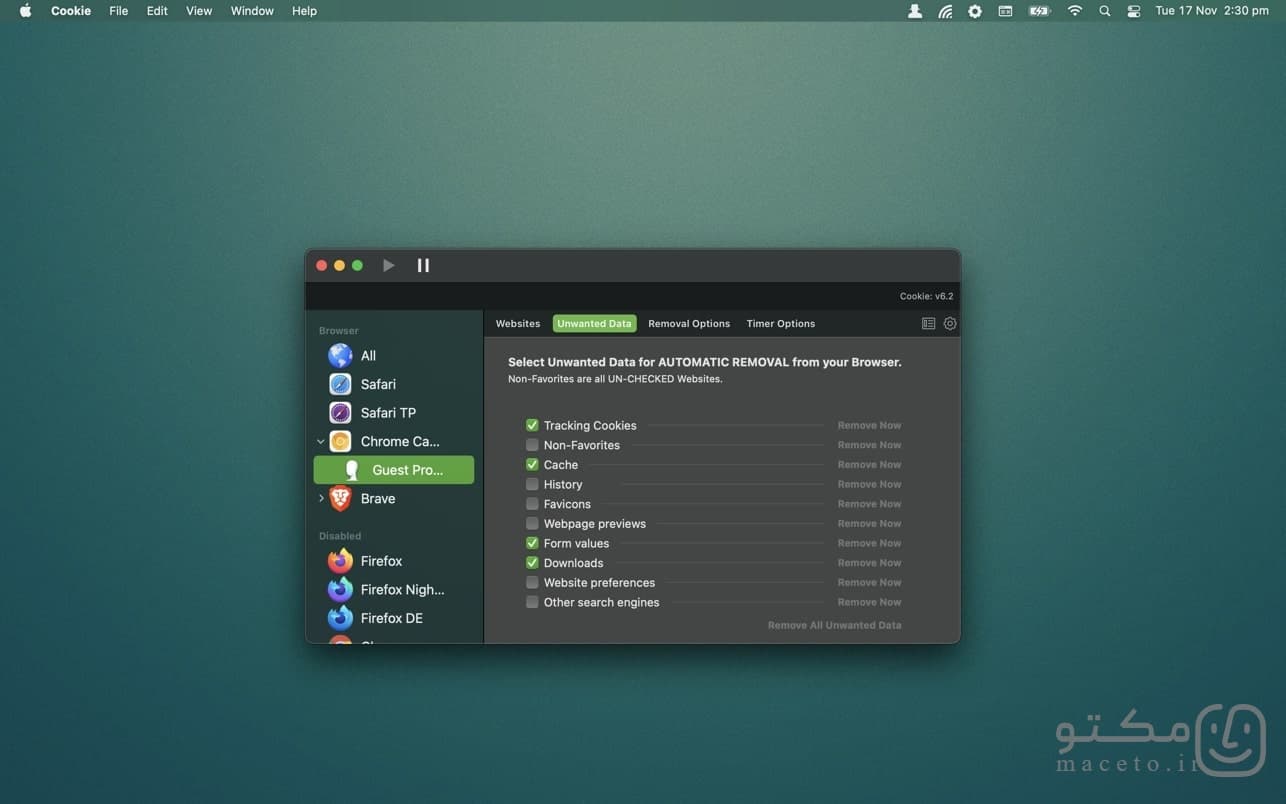Uncheck the Downloads checkbox
The width and height of the screenshot is (1286, 804).
[532, 563]
